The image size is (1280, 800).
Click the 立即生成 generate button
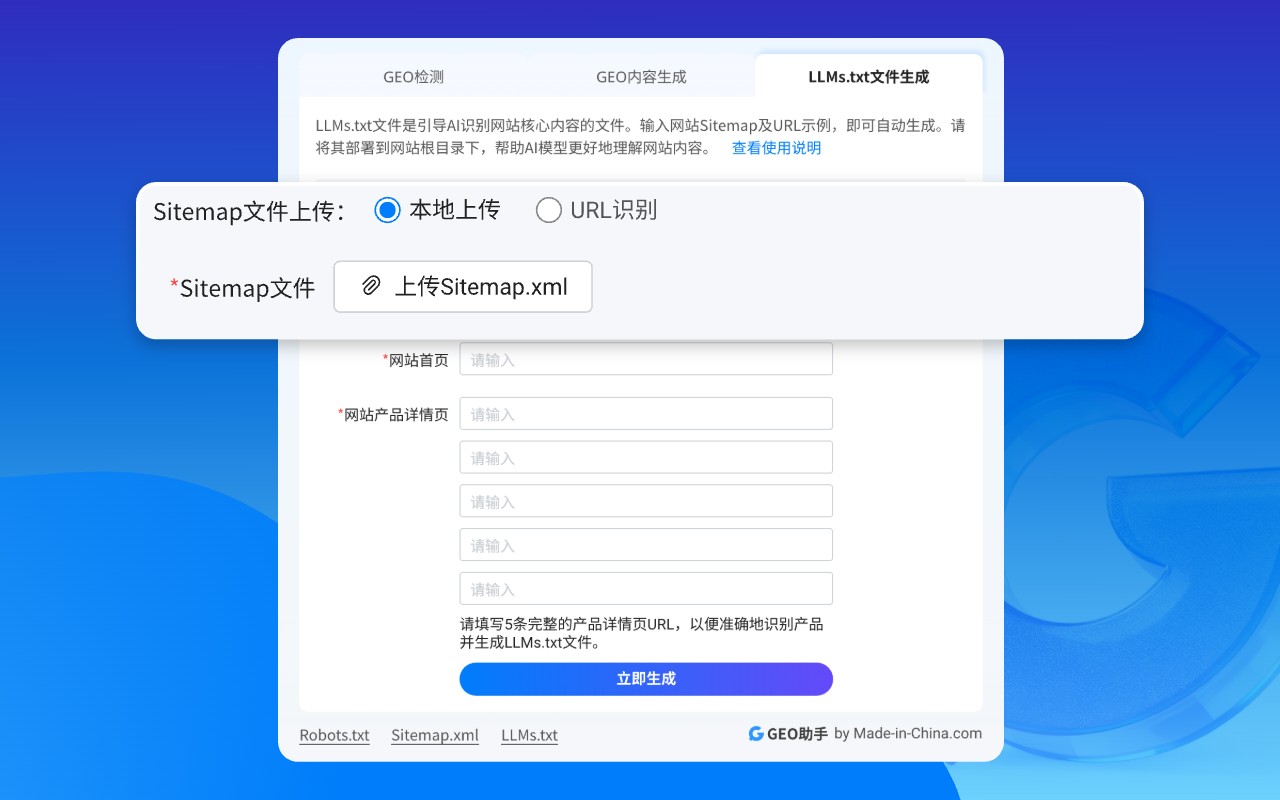point(645,679)
